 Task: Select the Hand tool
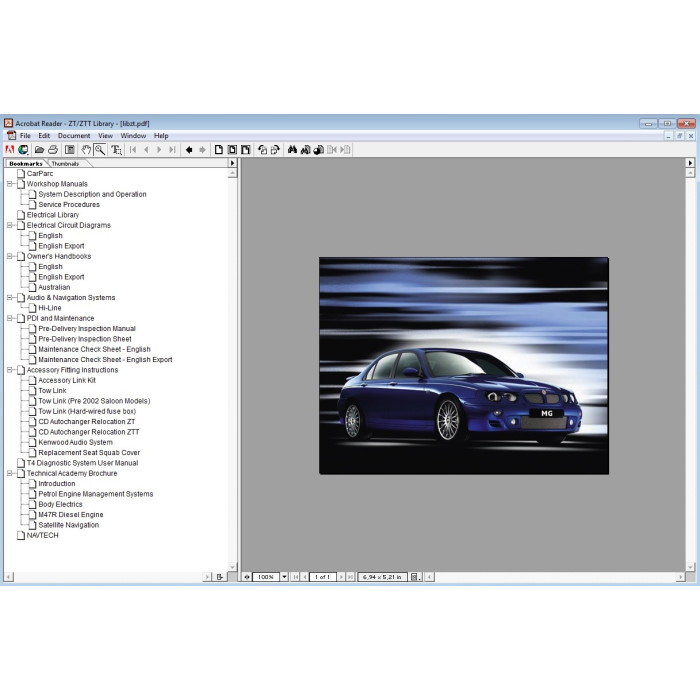[x=86, y=150]
